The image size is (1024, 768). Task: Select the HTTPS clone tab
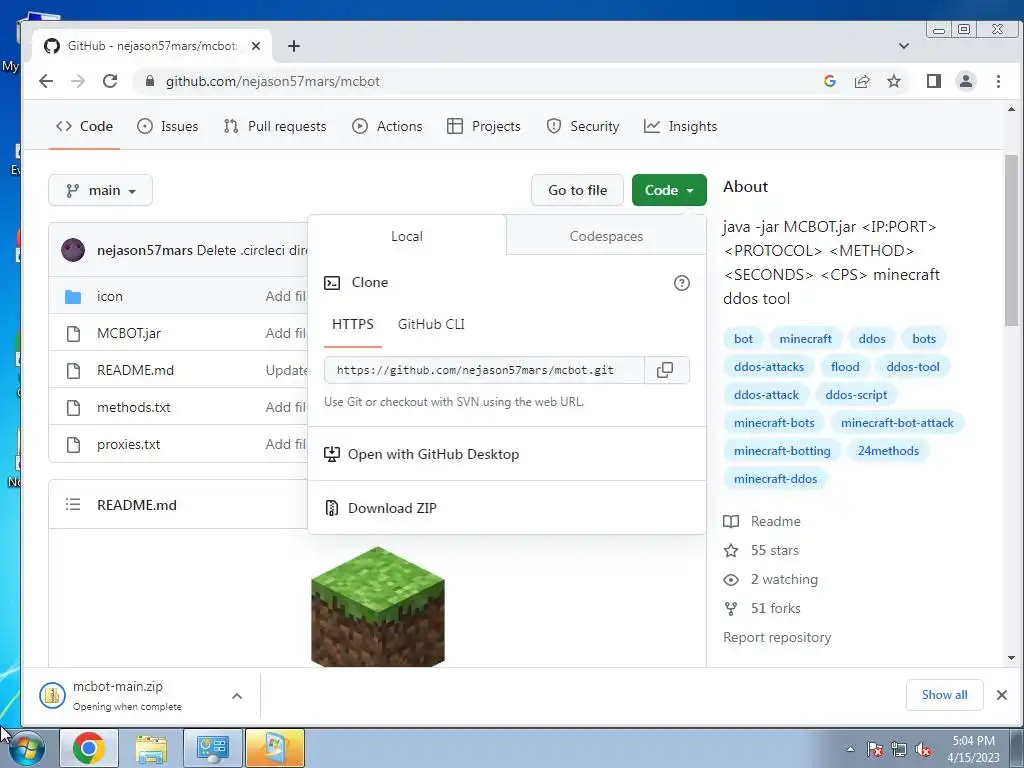tap(353, 325)
